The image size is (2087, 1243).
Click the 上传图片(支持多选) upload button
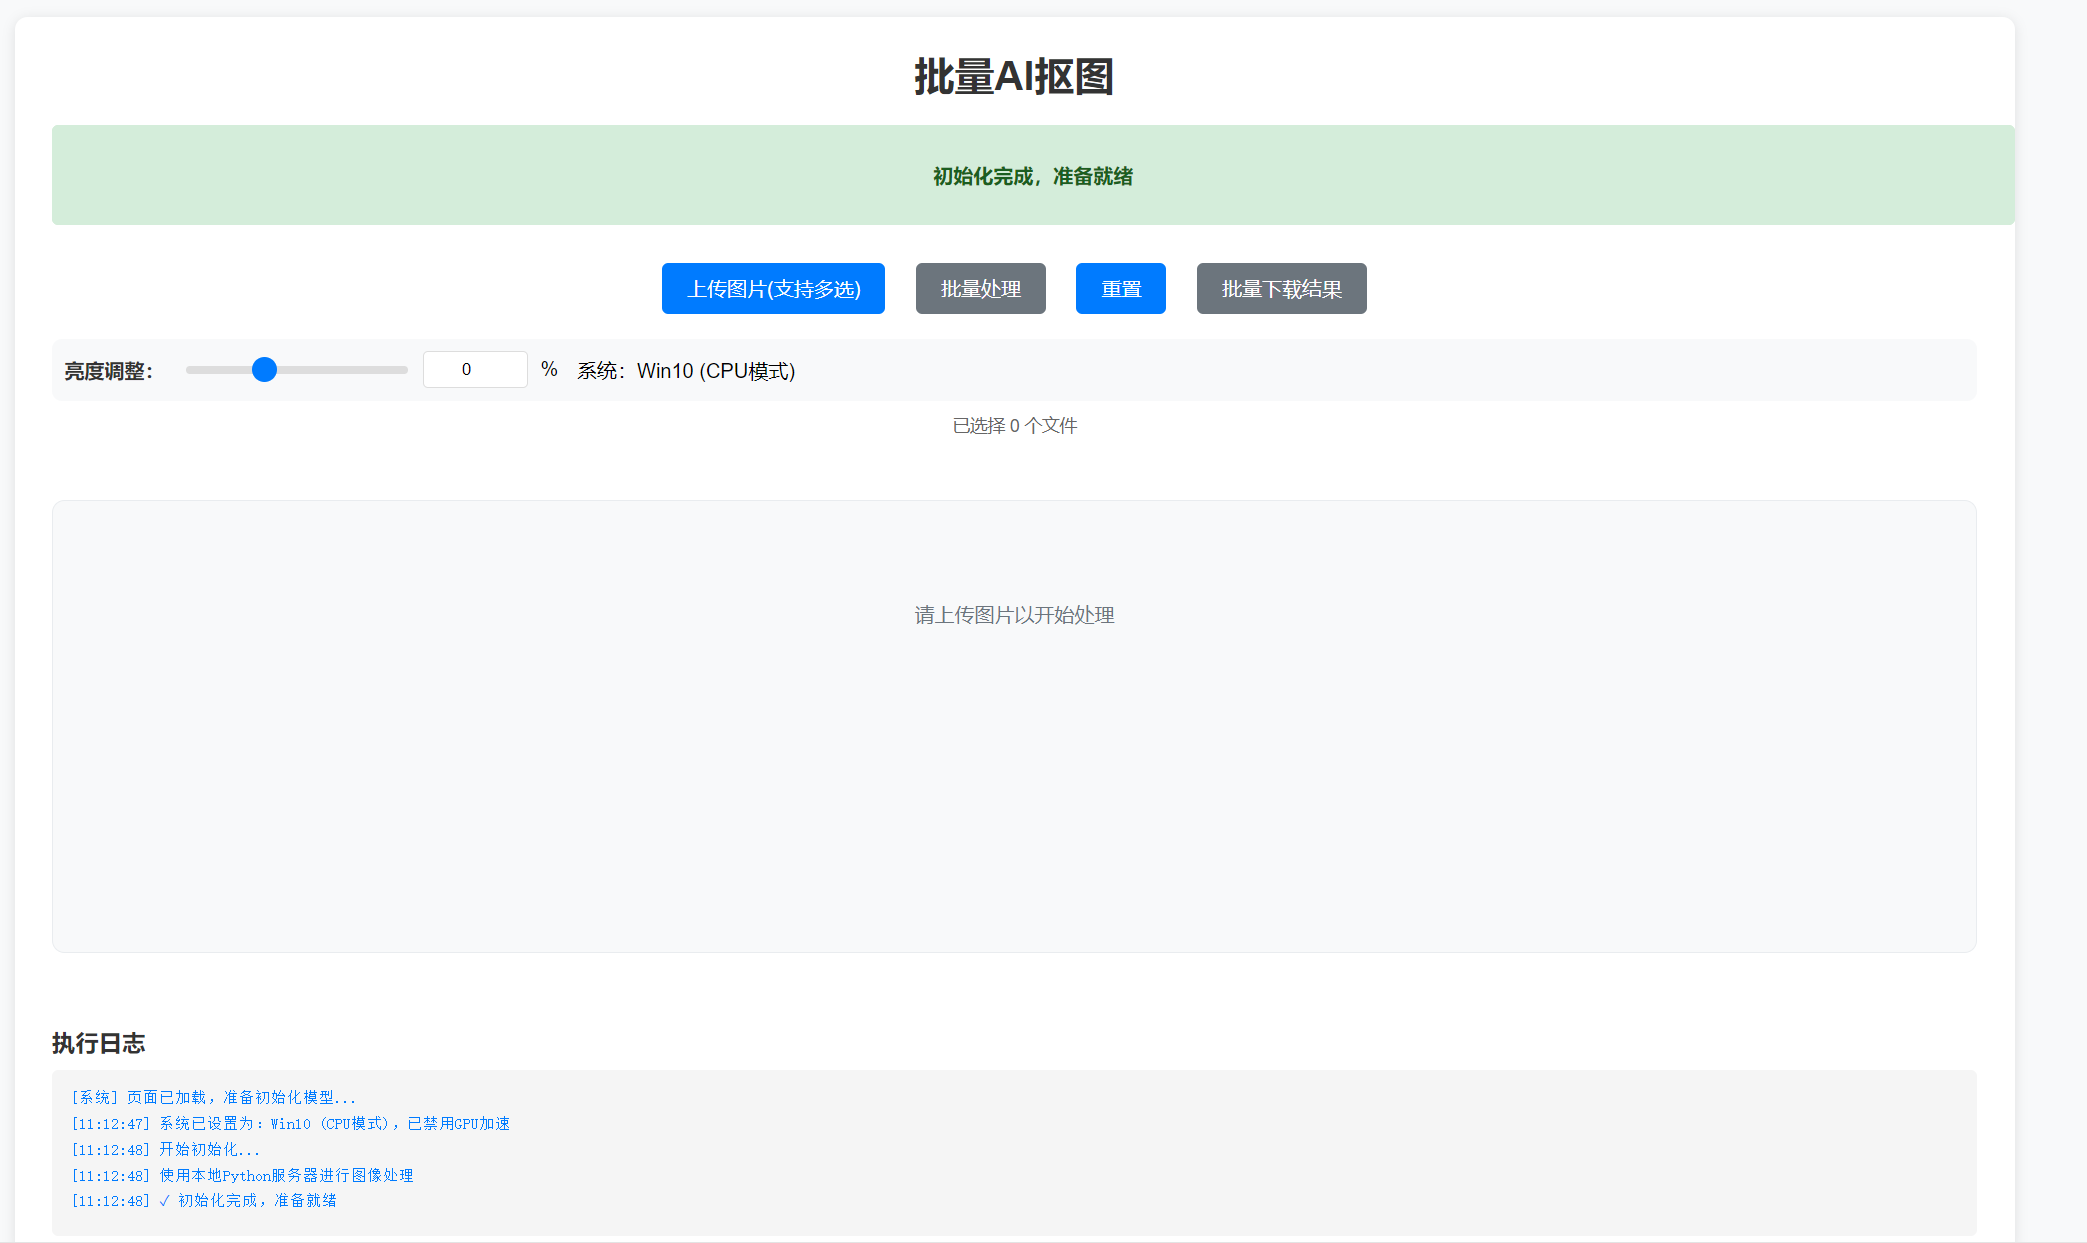[772, 288]
